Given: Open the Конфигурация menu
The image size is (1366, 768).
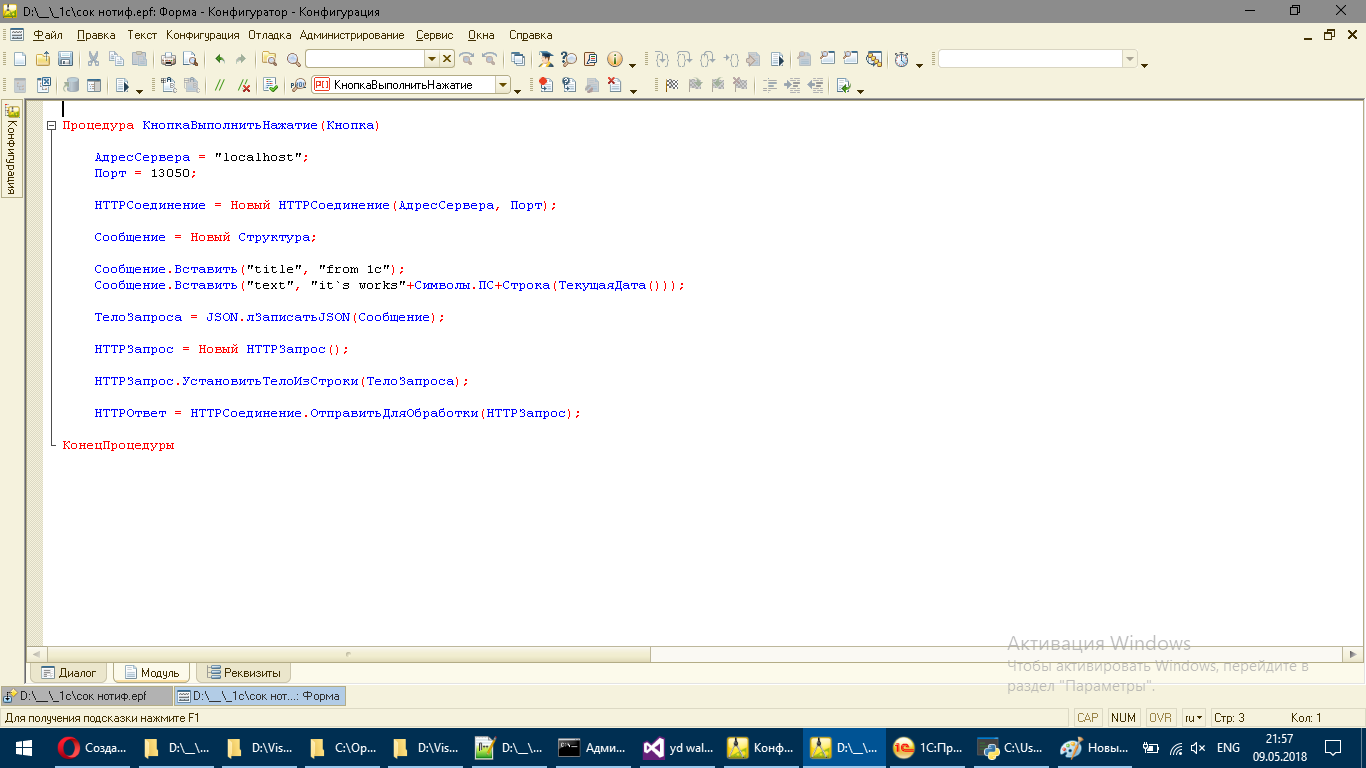Looking at the screenshot, I should [203, 34].
